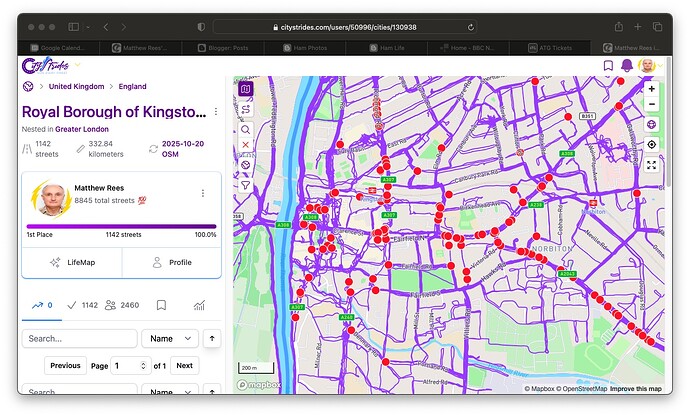Toggle the sort direction arrow button
This screenshot has height=415, width=690.
(x=211, y=339)
